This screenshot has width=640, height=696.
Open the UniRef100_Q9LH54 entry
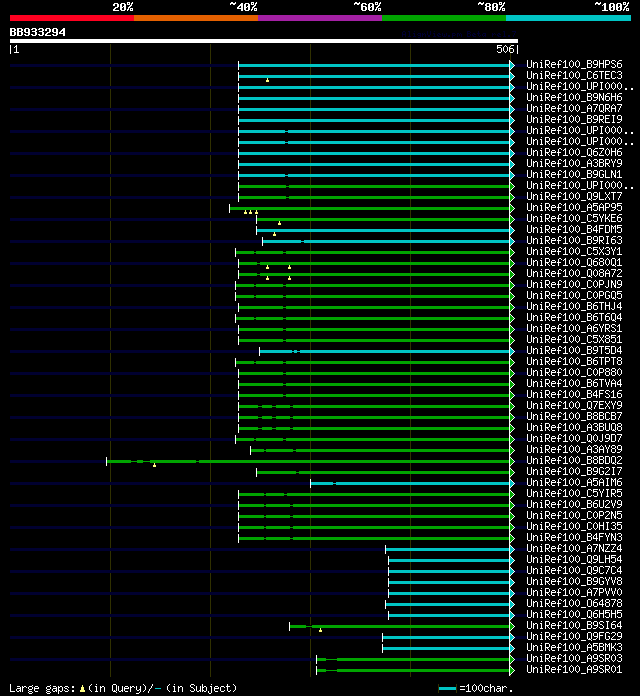click(574, 560)
